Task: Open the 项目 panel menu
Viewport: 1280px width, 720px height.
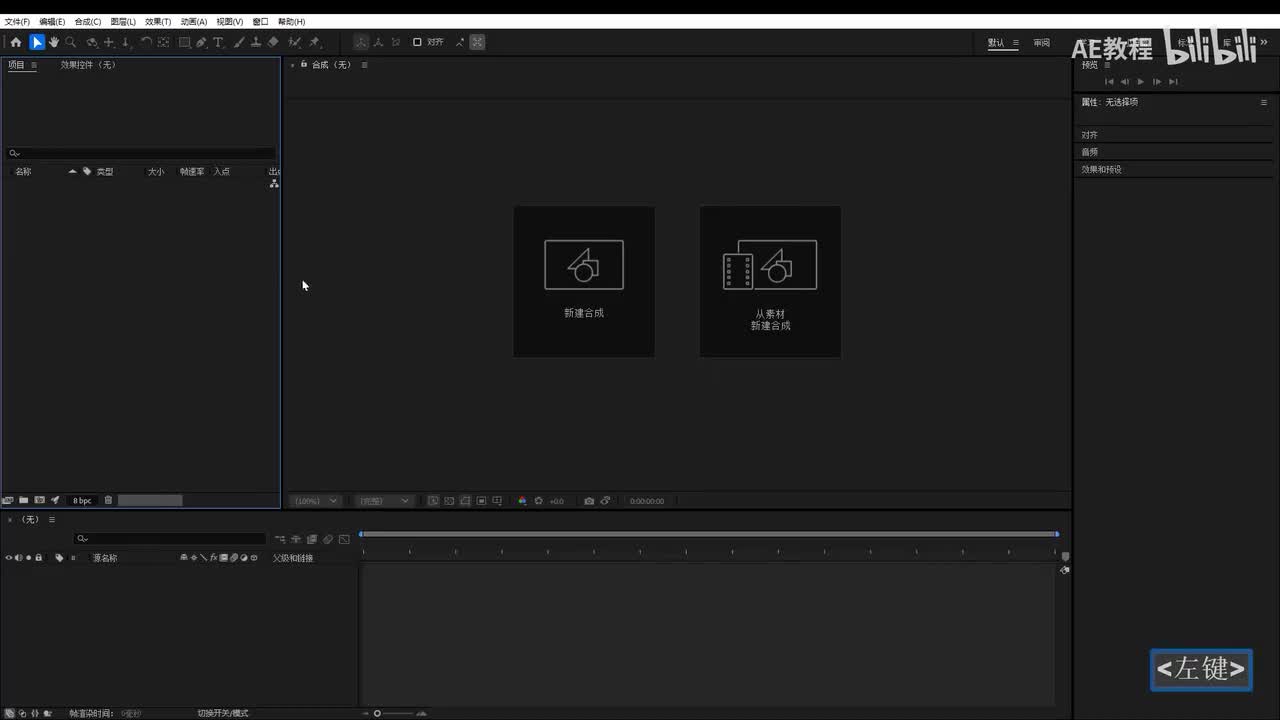Action: (x=33, y=65)
